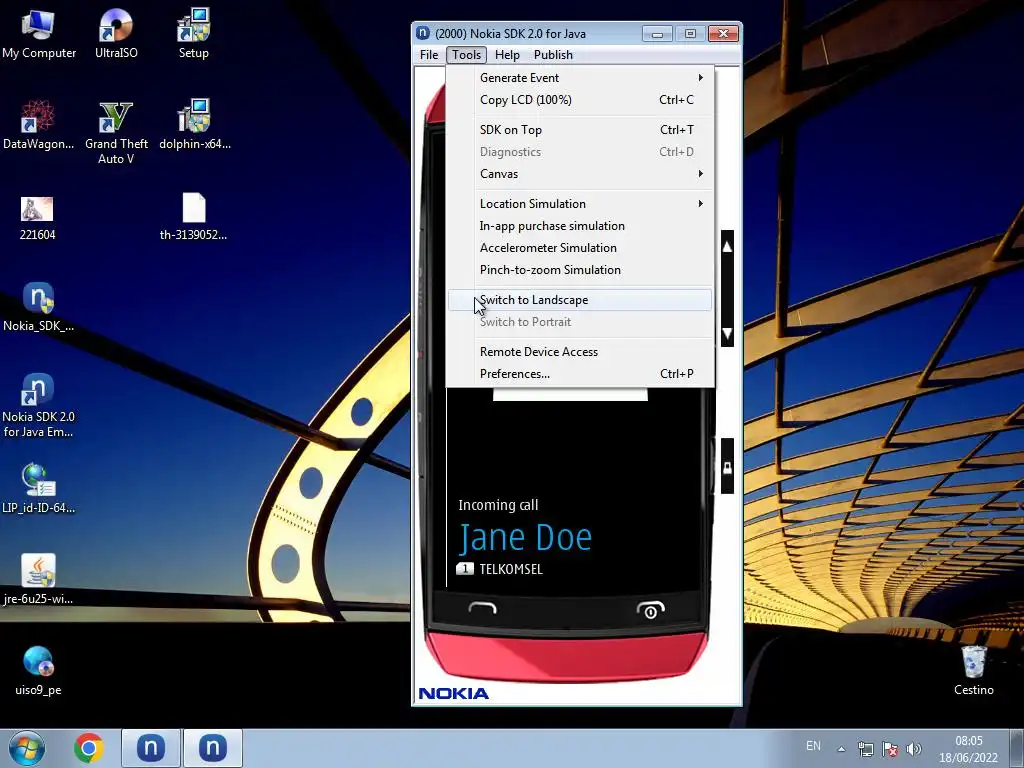Click the emulator lock key
This screenshot has width=1024, height=768.
click(727, 468)
